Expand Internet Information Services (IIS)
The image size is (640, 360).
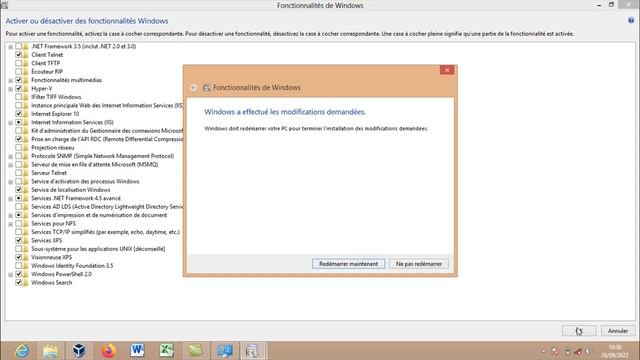tap(11, 123)
